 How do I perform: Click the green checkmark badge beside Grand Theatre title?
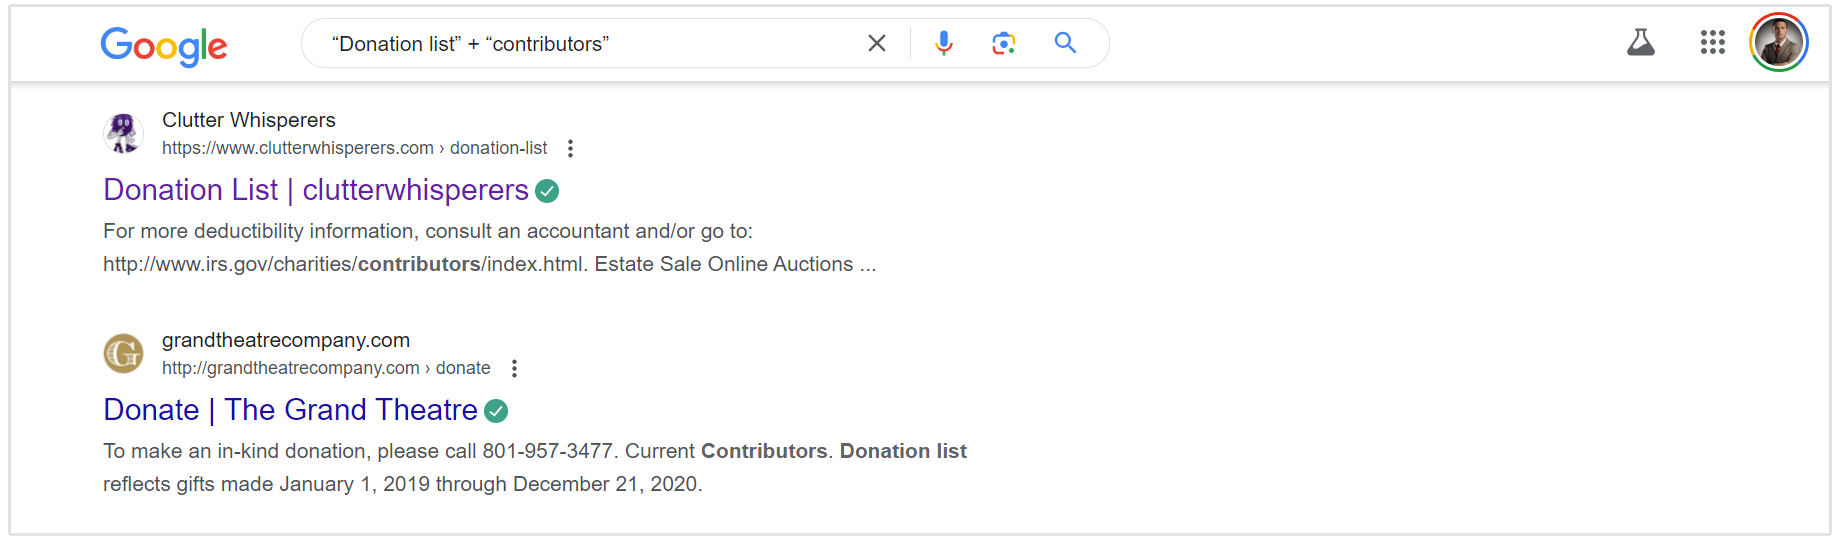[x=496, y=411]
